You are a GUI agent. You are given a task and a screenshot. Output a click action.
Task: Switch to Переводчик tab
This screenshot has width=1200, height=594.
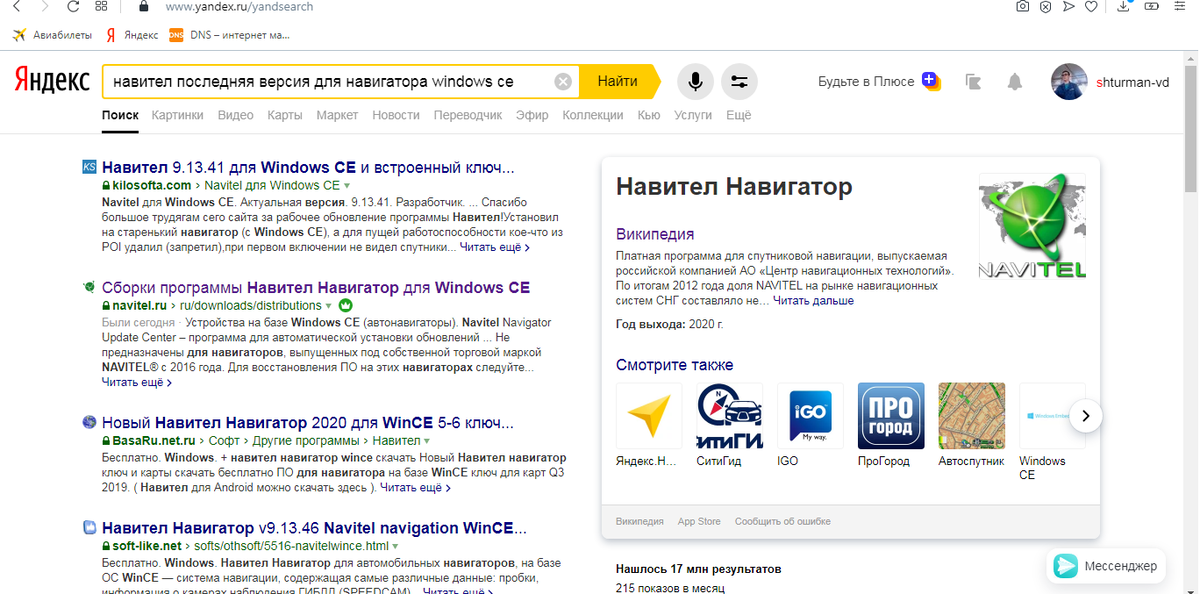[468, 115]
